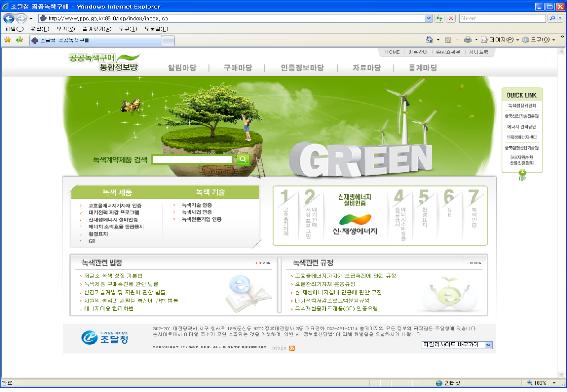Open the 알림마당 navigation menu
This screenshot has height=392, width=567.
(x=182, y=68)
